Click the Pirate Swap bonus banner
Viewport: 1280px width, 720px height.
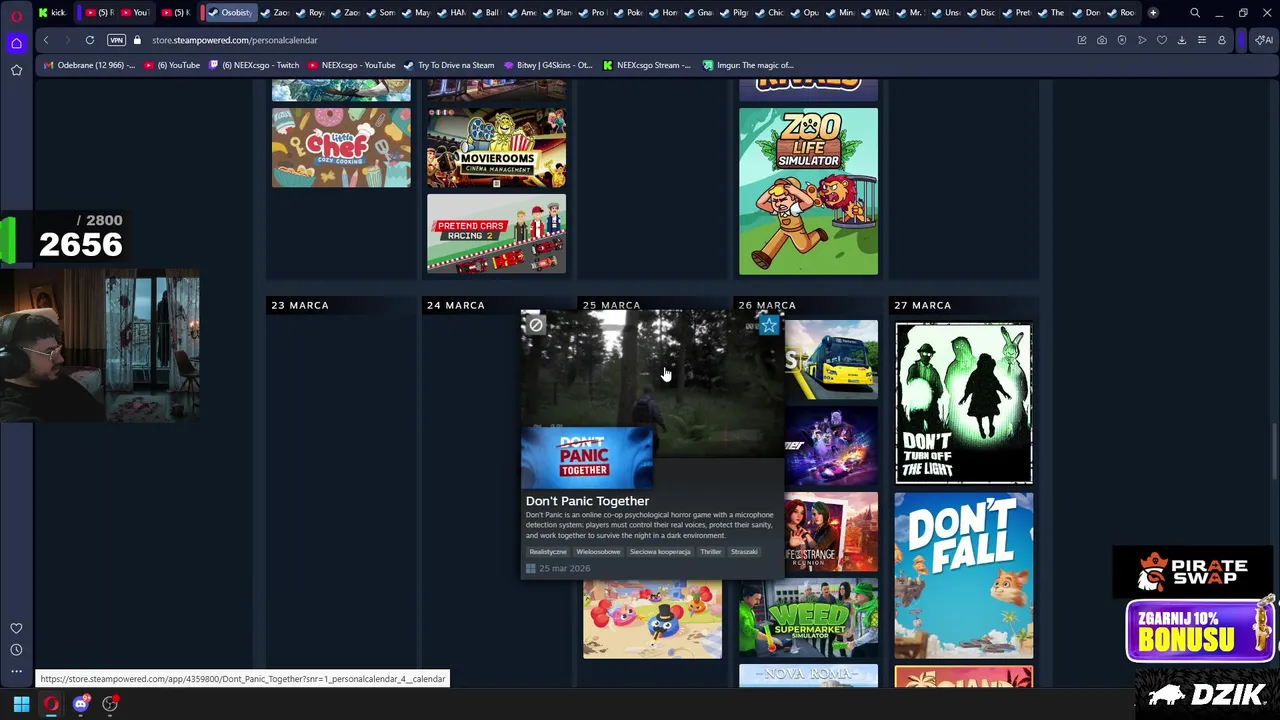(x=1201, y=630)
